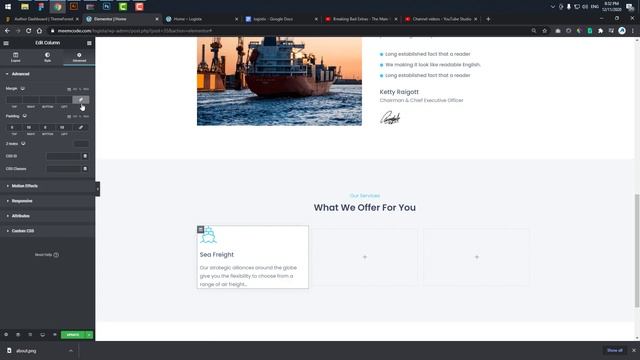
Task: Select the Sea Freight ship icon
Action: click(x=208, y=235)
